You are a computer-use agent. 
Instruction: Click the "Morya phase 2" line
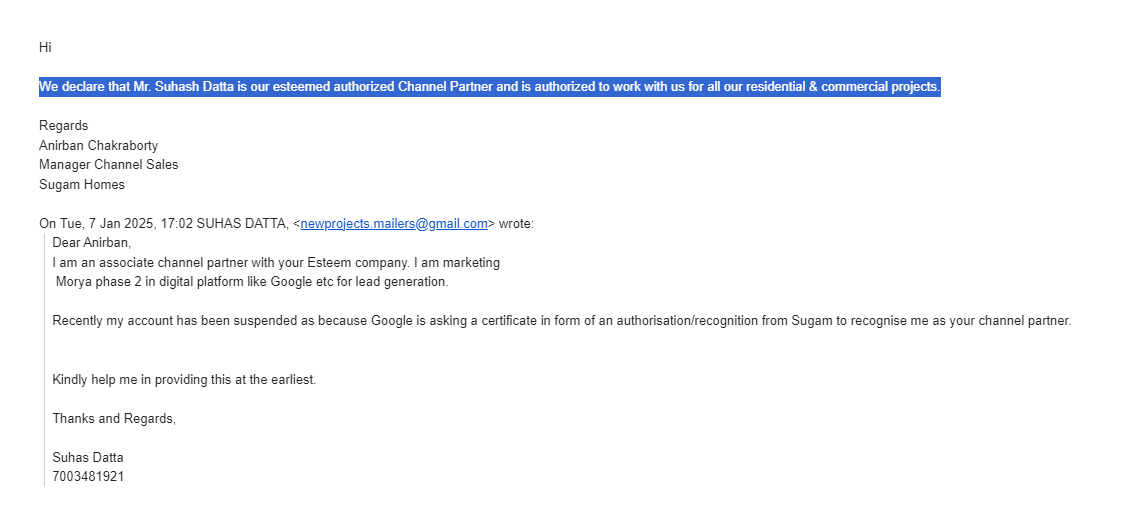click(x=252, y=282)
